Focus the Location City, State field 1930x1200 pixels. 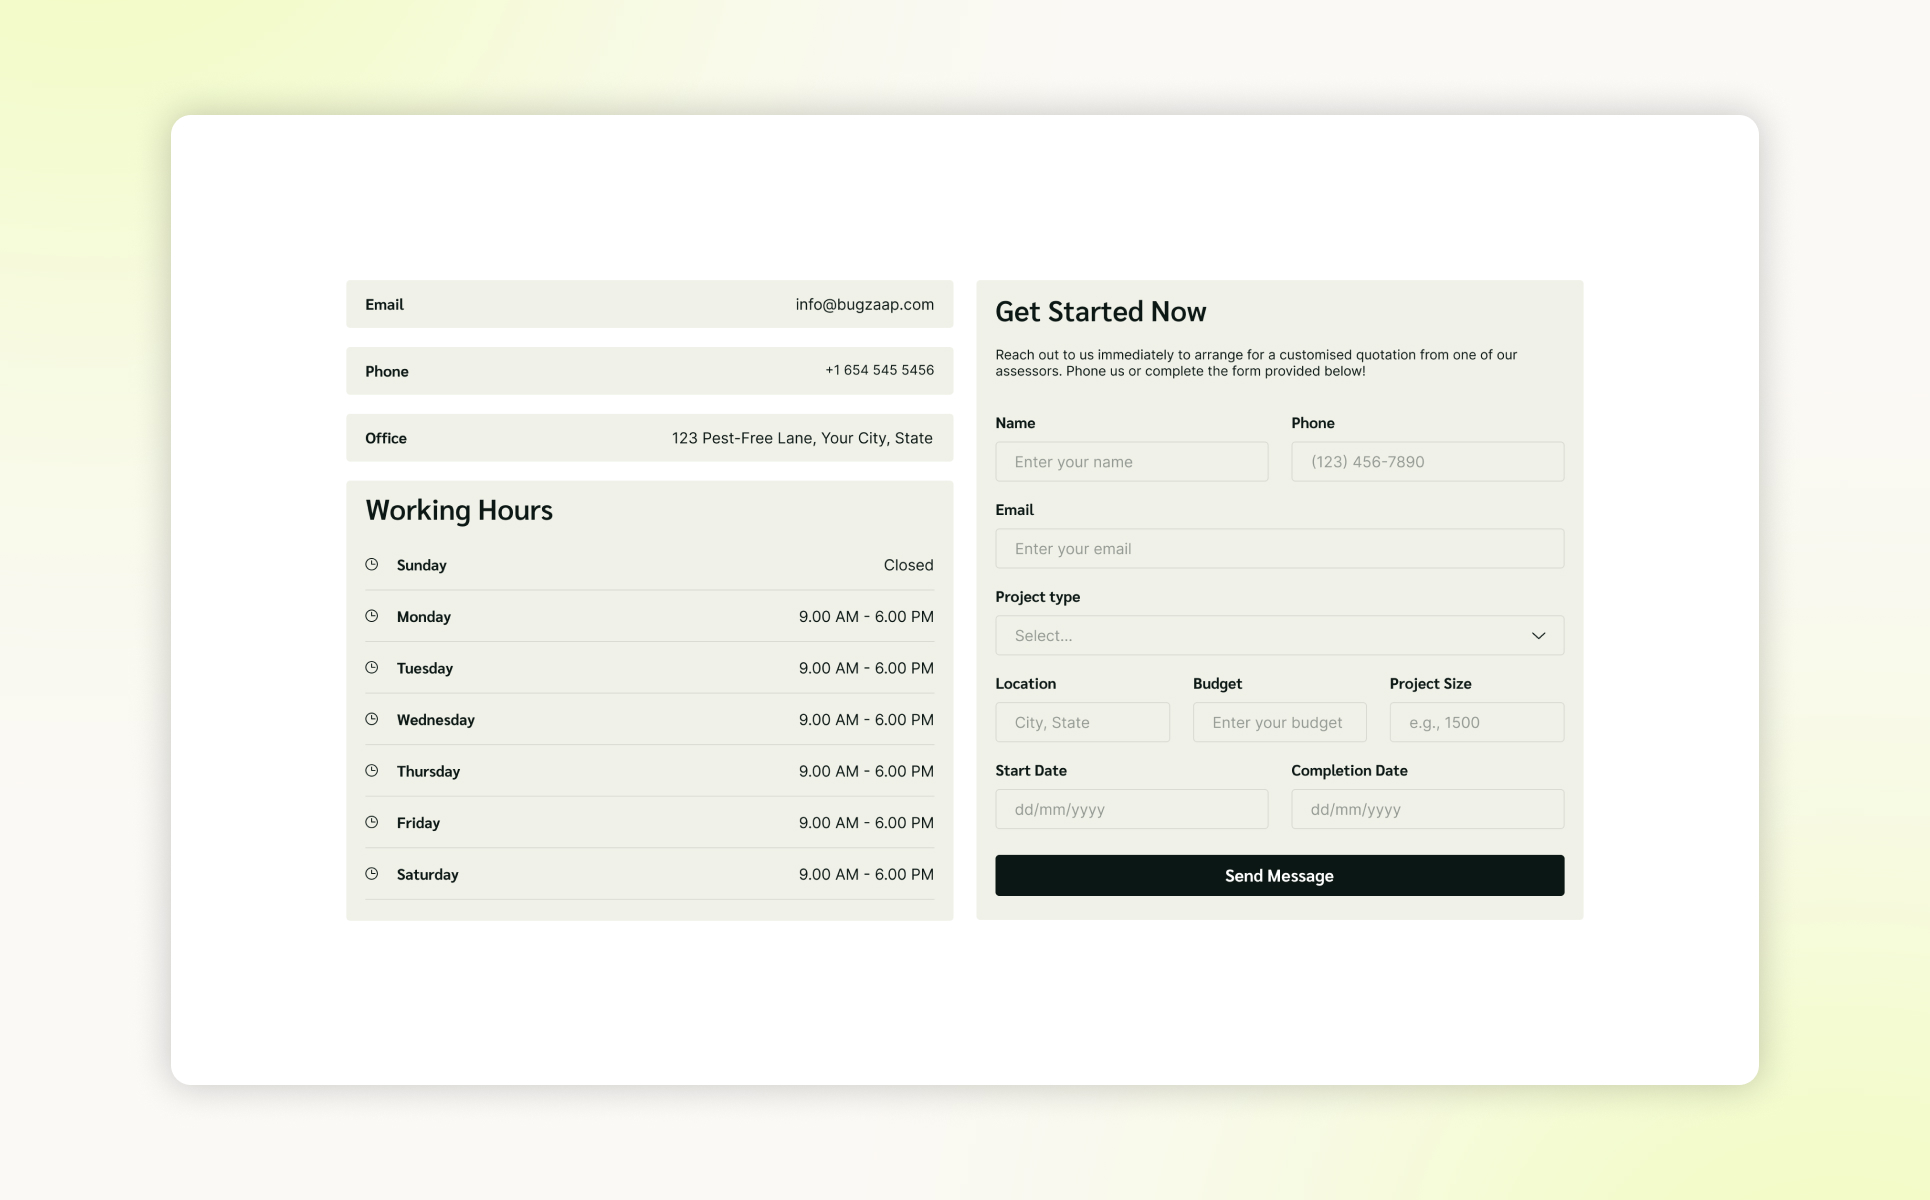pyautogui.click(x=1082, y=723)
